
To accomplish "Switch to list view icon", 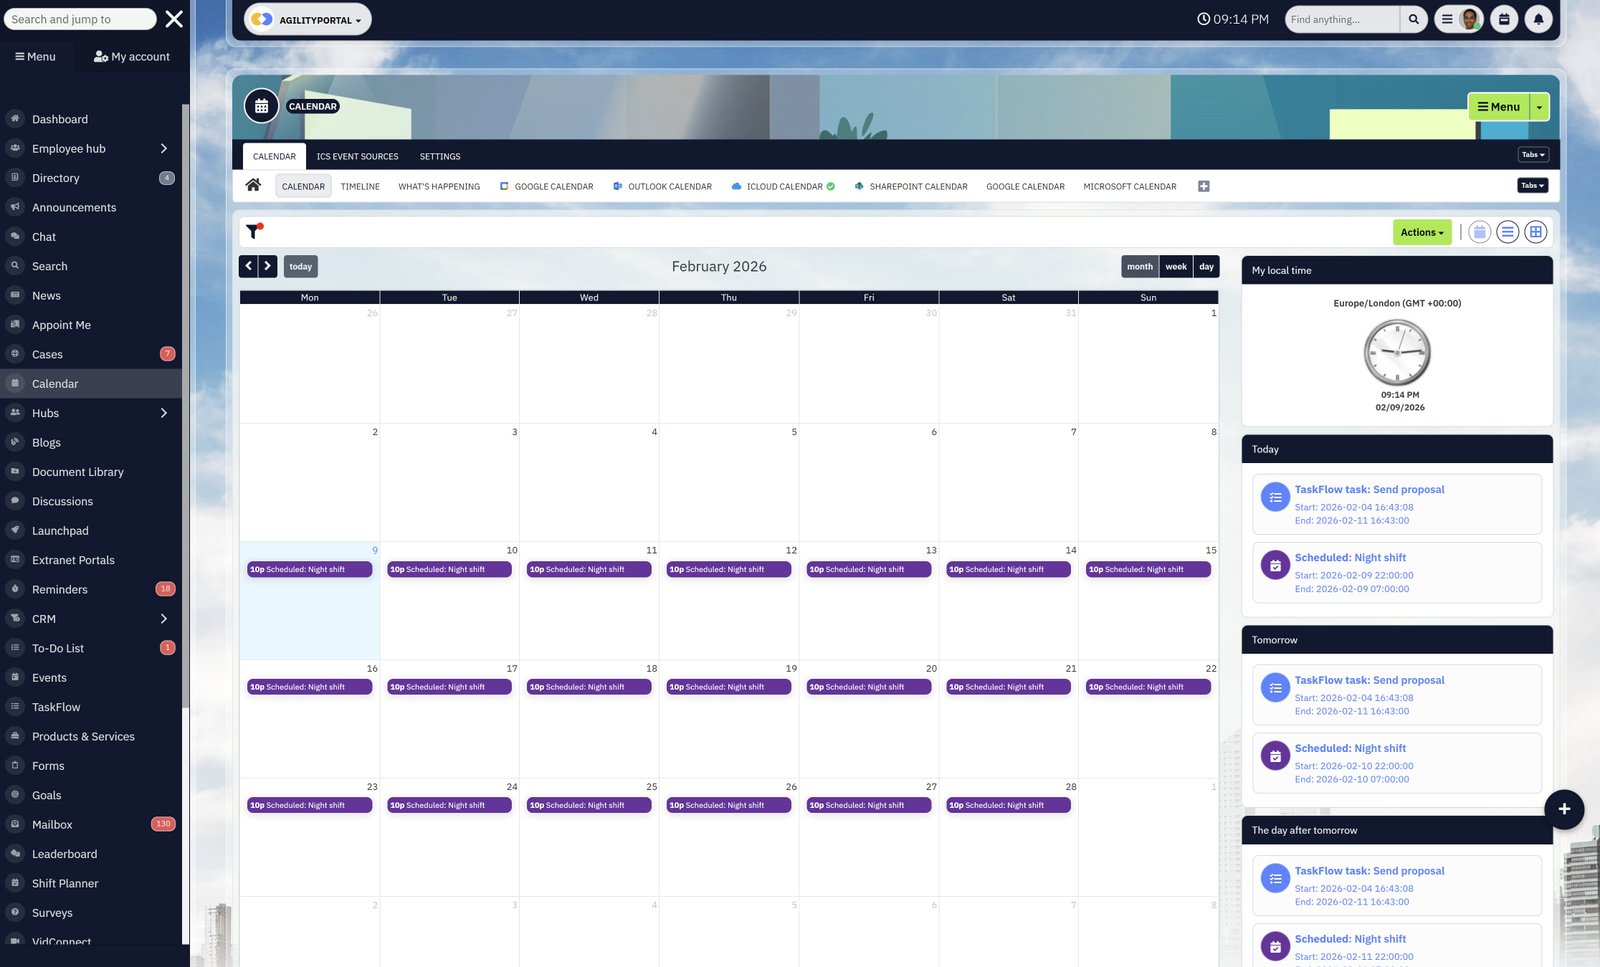I will click(x=1508, y=232).
